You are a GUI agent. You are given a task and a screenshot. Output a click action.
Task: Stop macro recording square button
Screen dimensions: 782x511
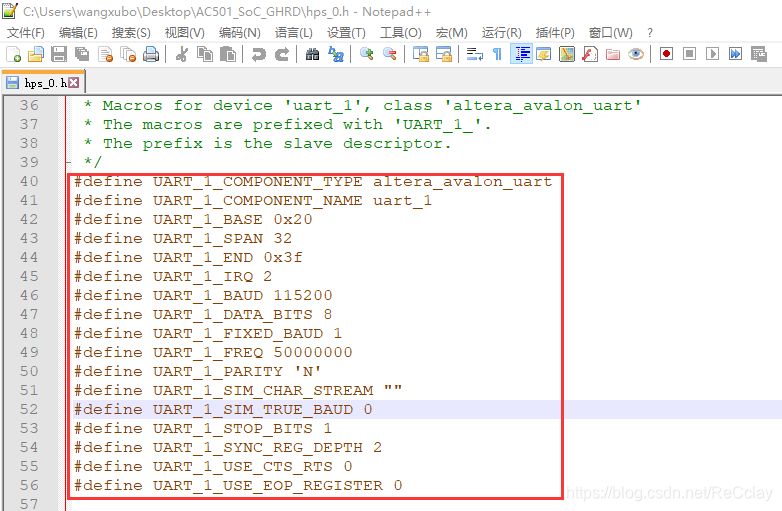[x=689, y=54]
